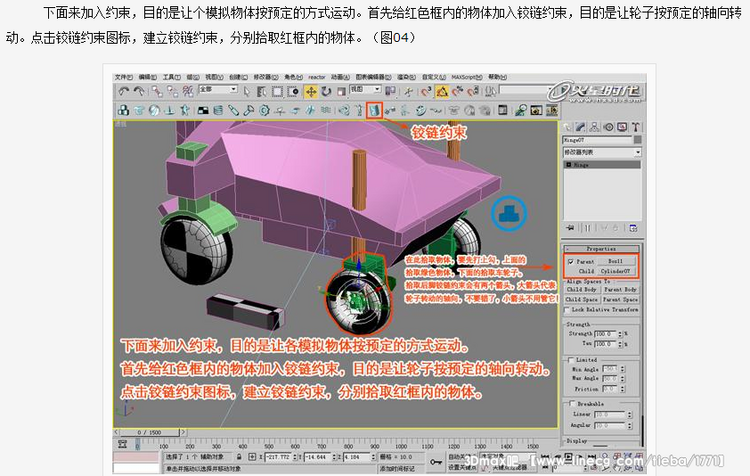Click the 3D snaps toggle icon
The image size is (750, 476).
426,91
